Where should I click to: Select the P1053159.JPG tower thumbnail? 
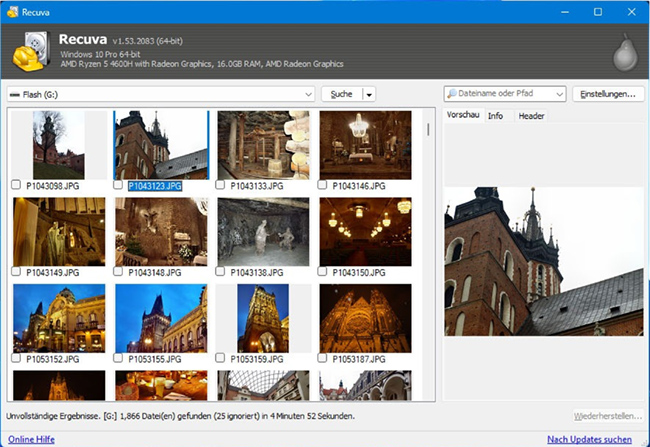click(263, 318)
